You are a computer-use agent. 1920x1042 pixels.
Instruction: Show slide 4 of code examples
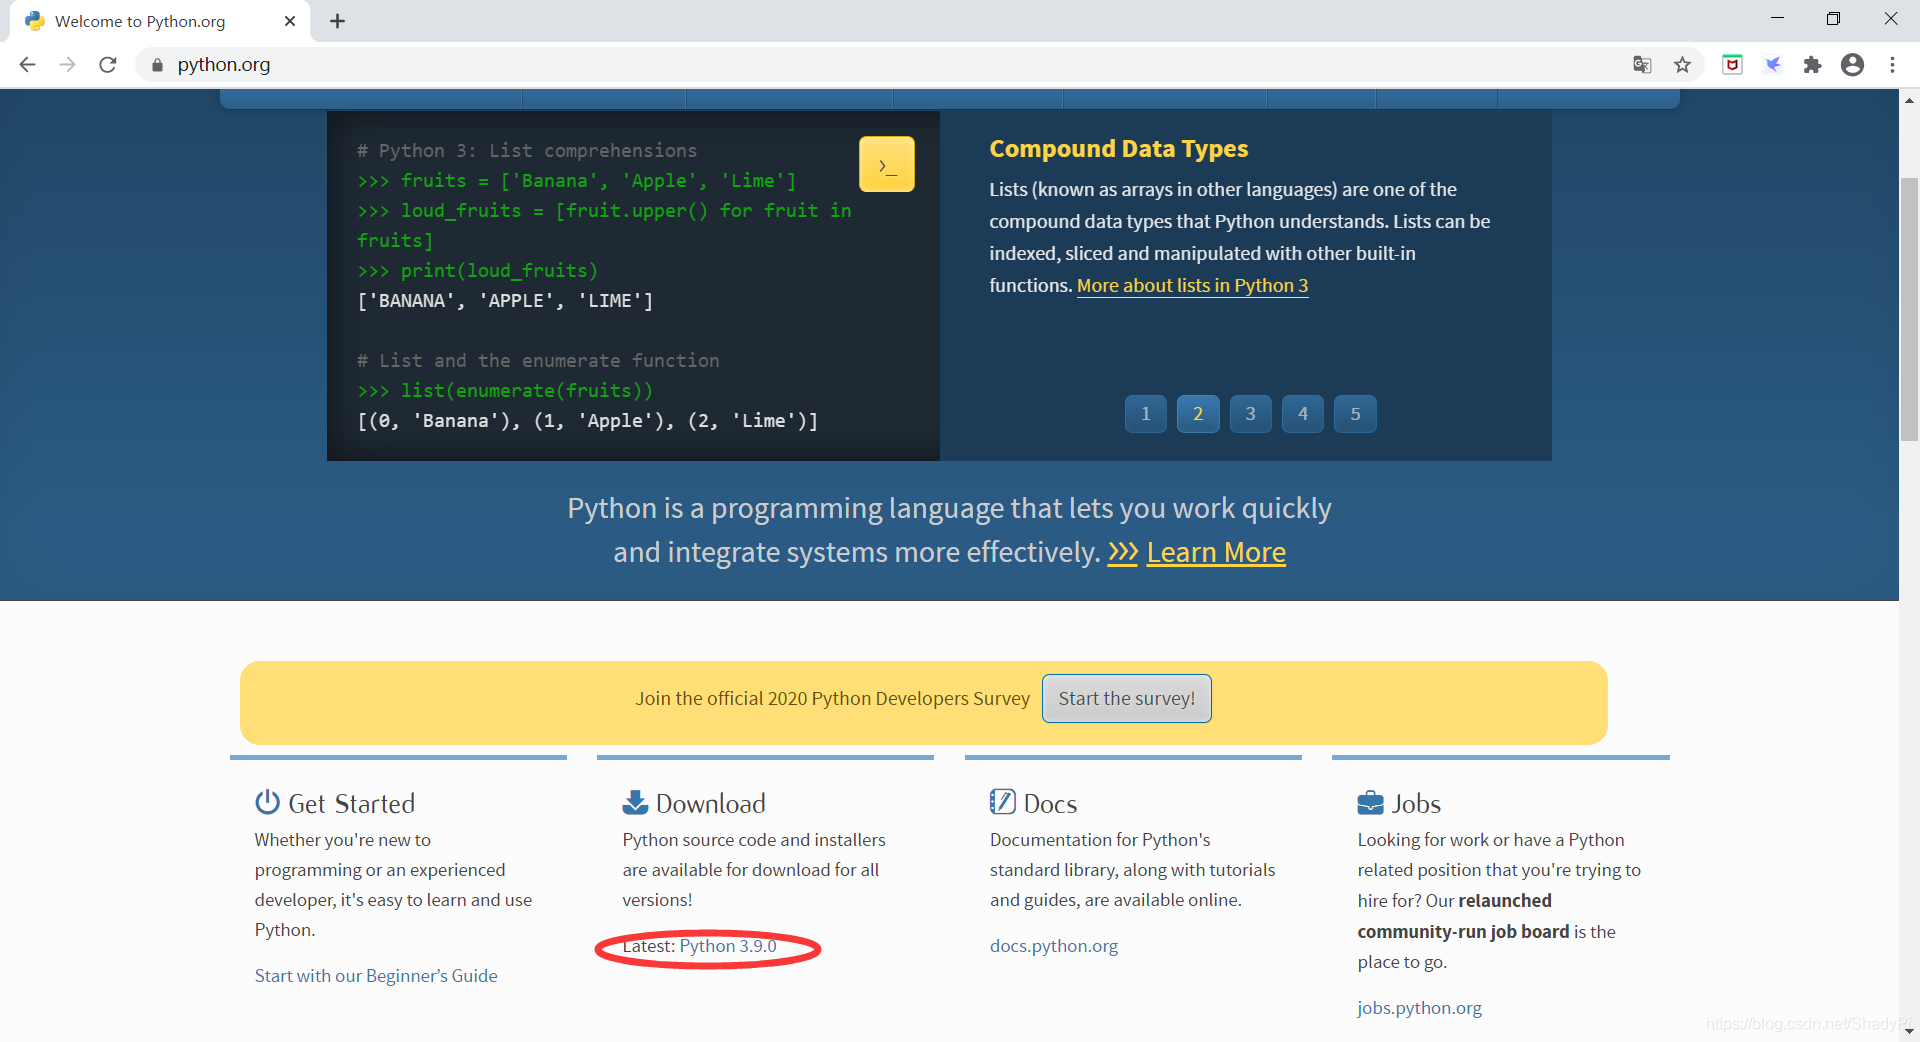coord(1303,414)
